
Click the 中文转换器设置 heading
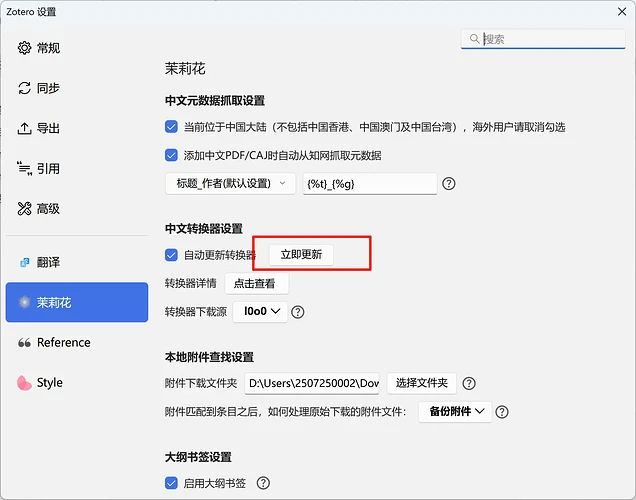[x=204, y=229]
